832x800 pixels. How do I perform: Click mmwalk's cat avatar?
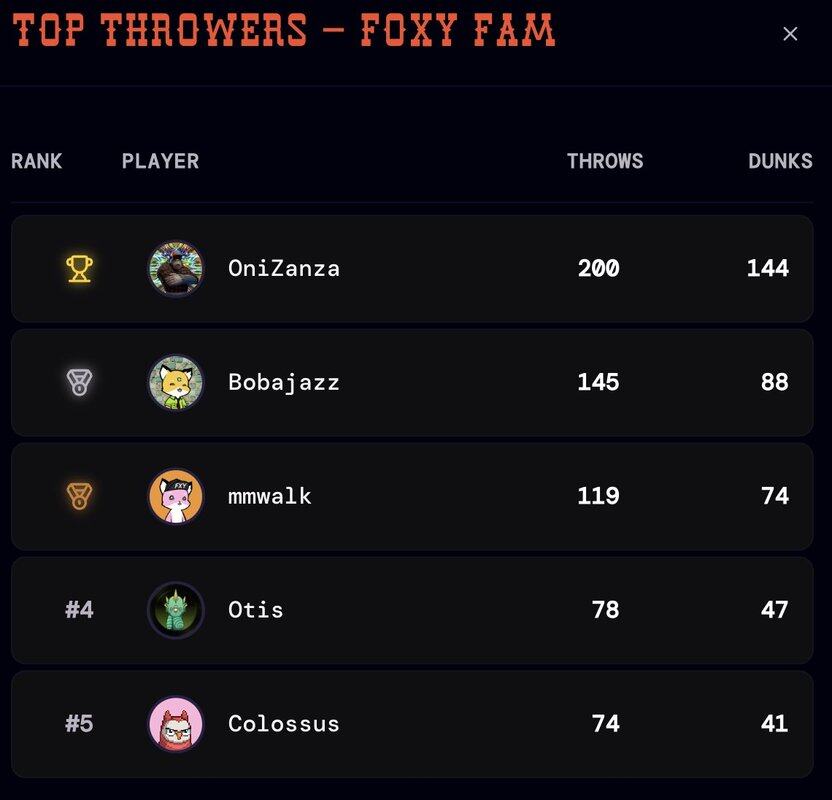pyautogui.click(x=176, y=496)
